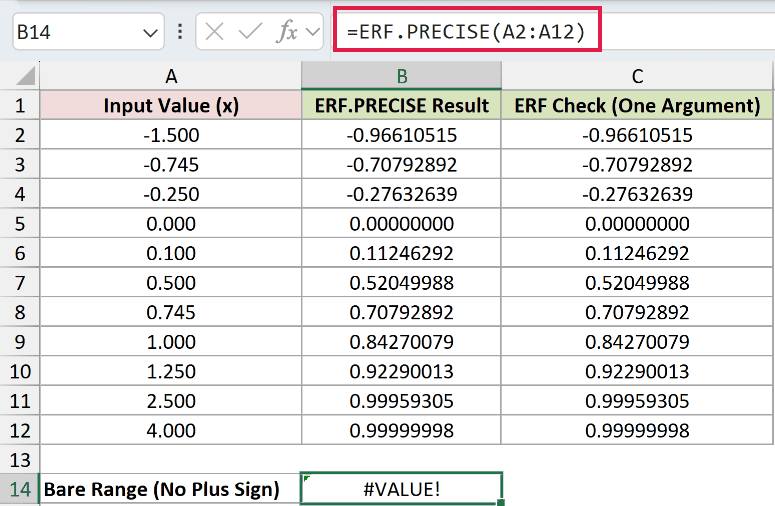Select row 1 header
775x506 pixels.
[20, 105]
